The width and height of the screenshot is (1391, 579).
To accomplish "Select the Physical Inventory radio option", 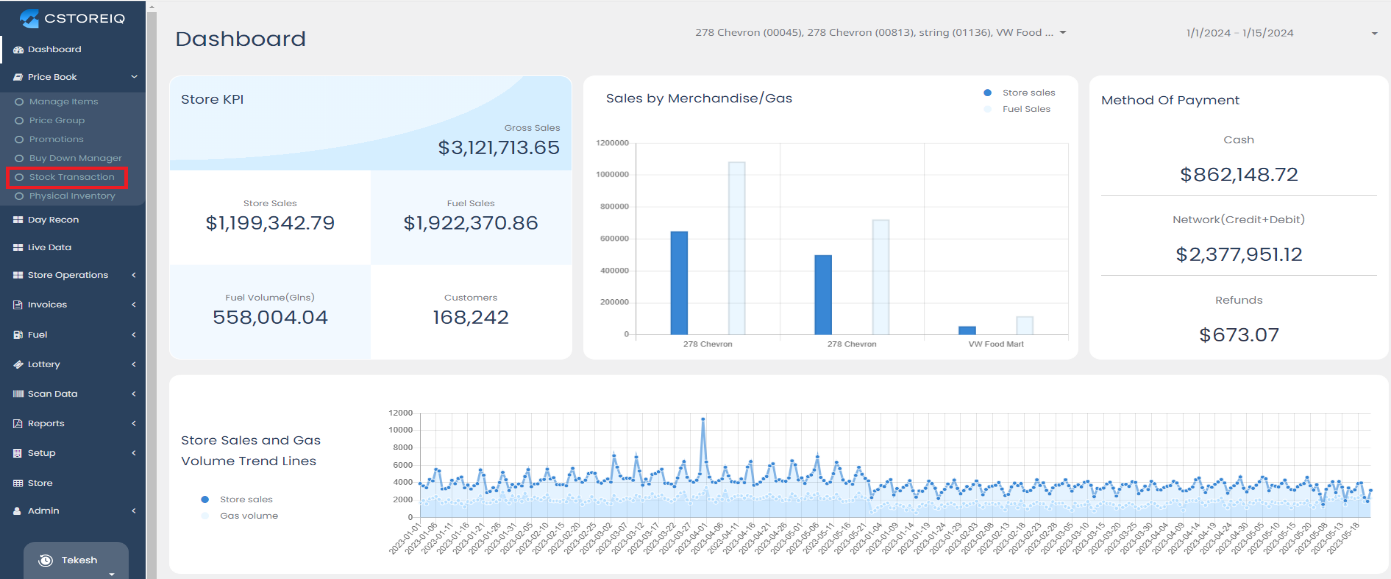I will (x=18, y=197).
